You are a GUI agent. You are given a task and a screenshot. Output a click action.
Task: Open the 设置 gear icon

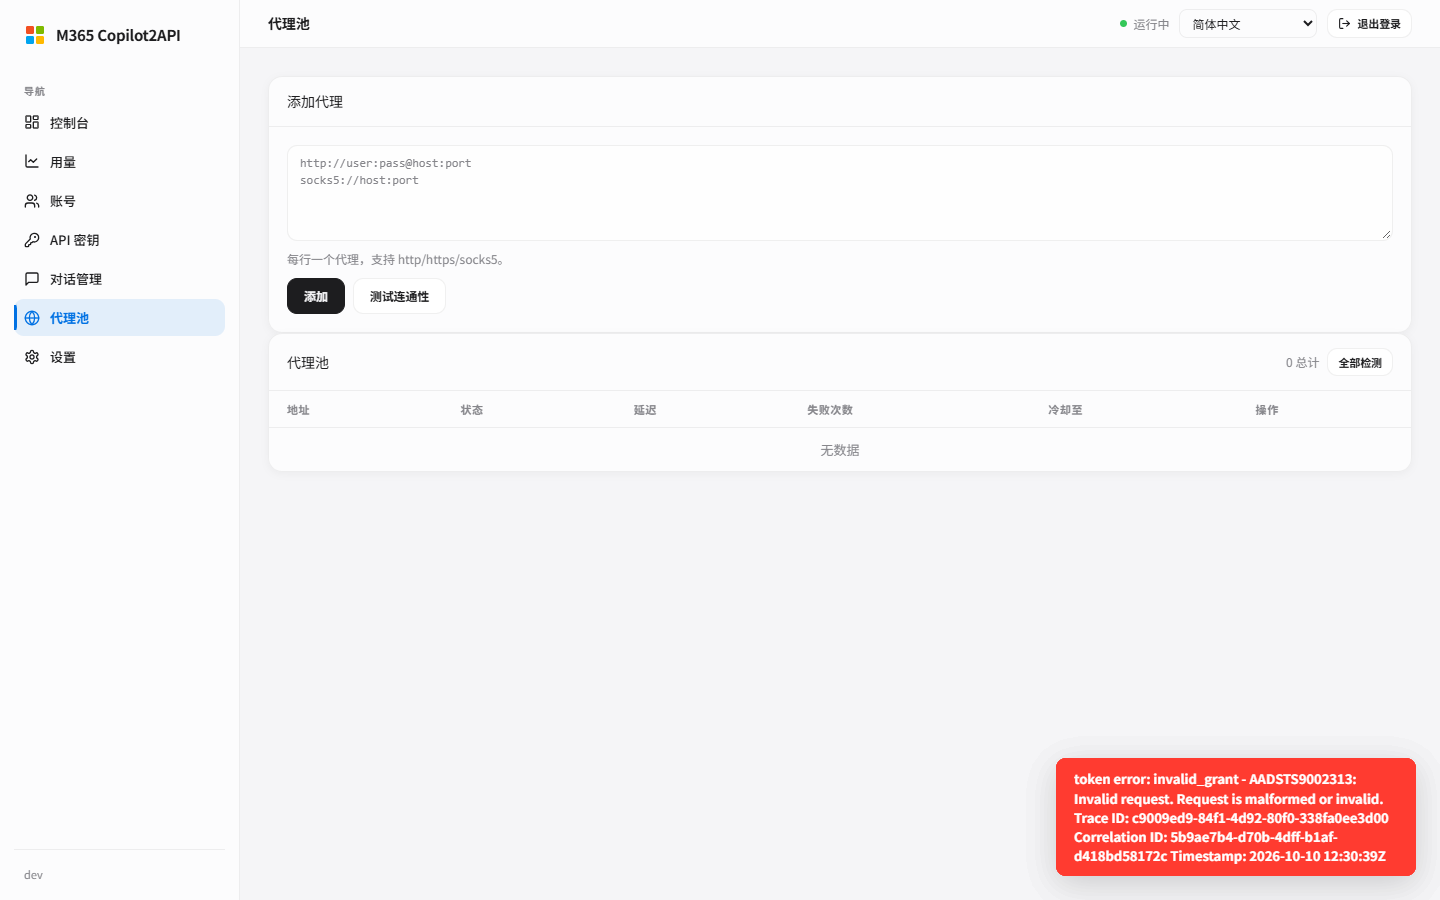[x=32, y=356]
